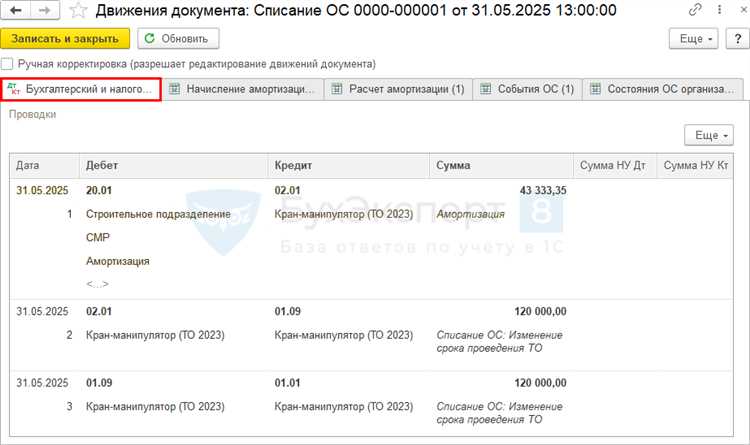Open the Состояния ОС организации tab
This screenshot has width=750, height=445.
(663, 89)
